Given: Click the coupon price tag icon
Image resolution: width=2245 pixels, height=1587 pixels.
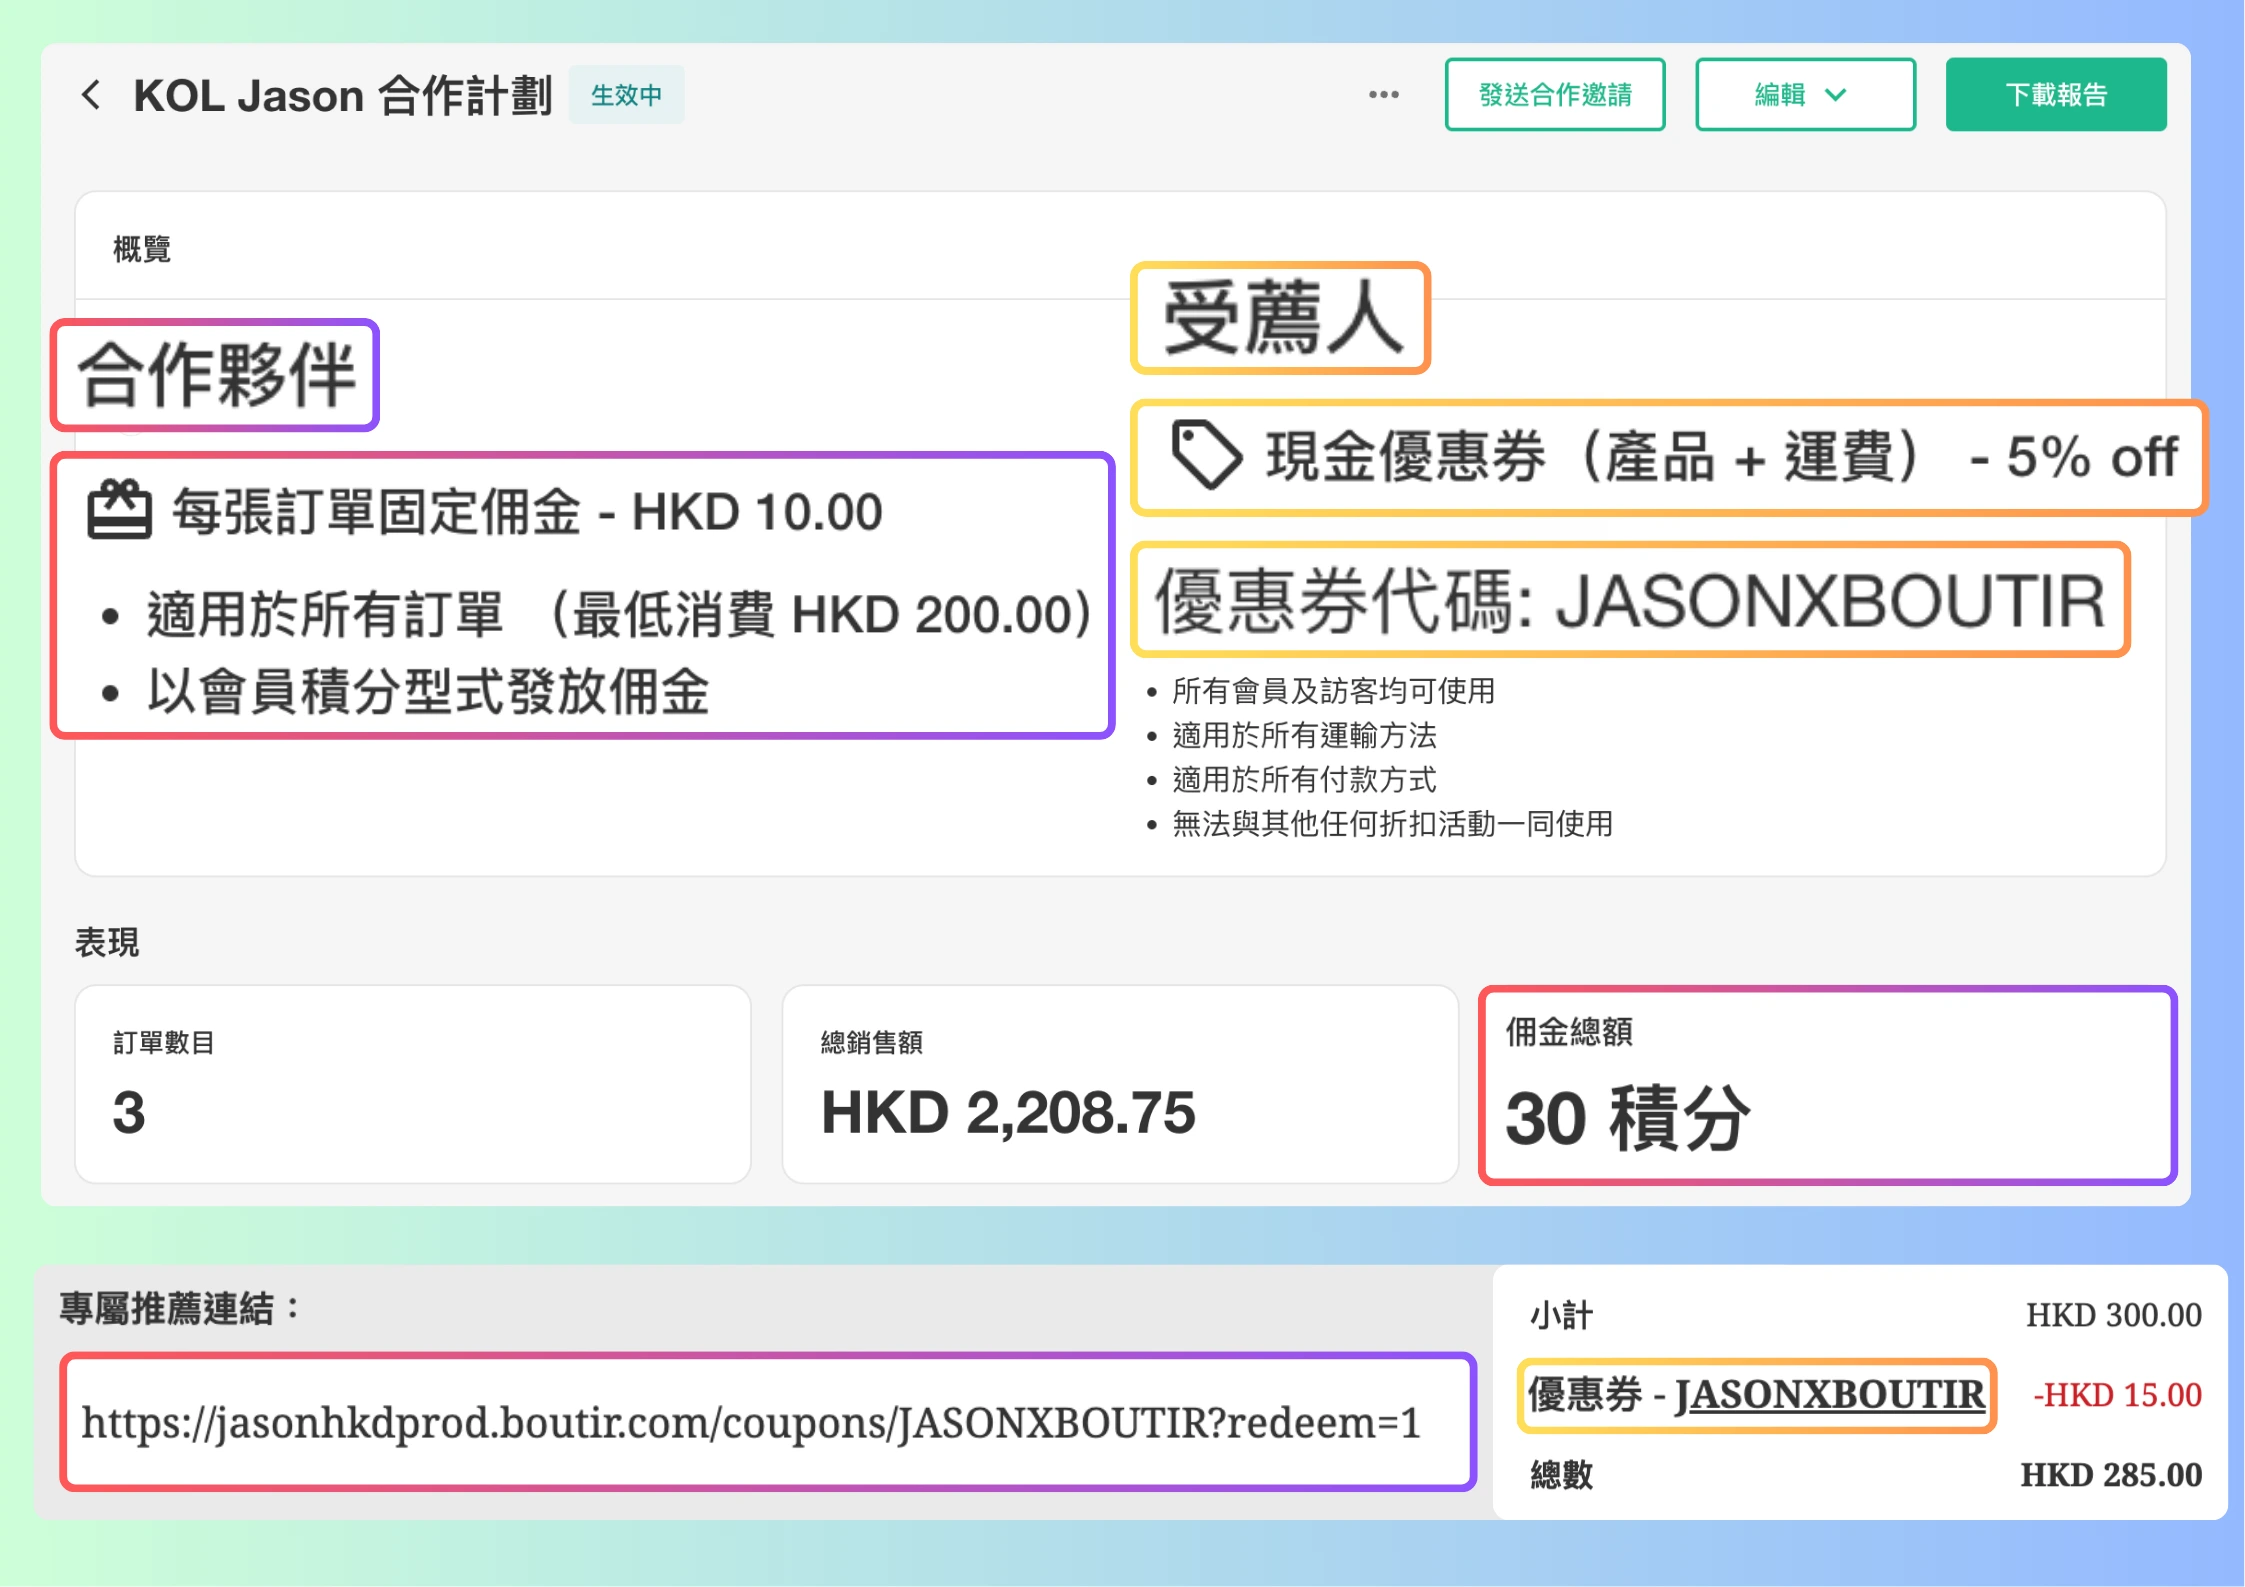Looking at the screenshot, I should point(1205,455).
